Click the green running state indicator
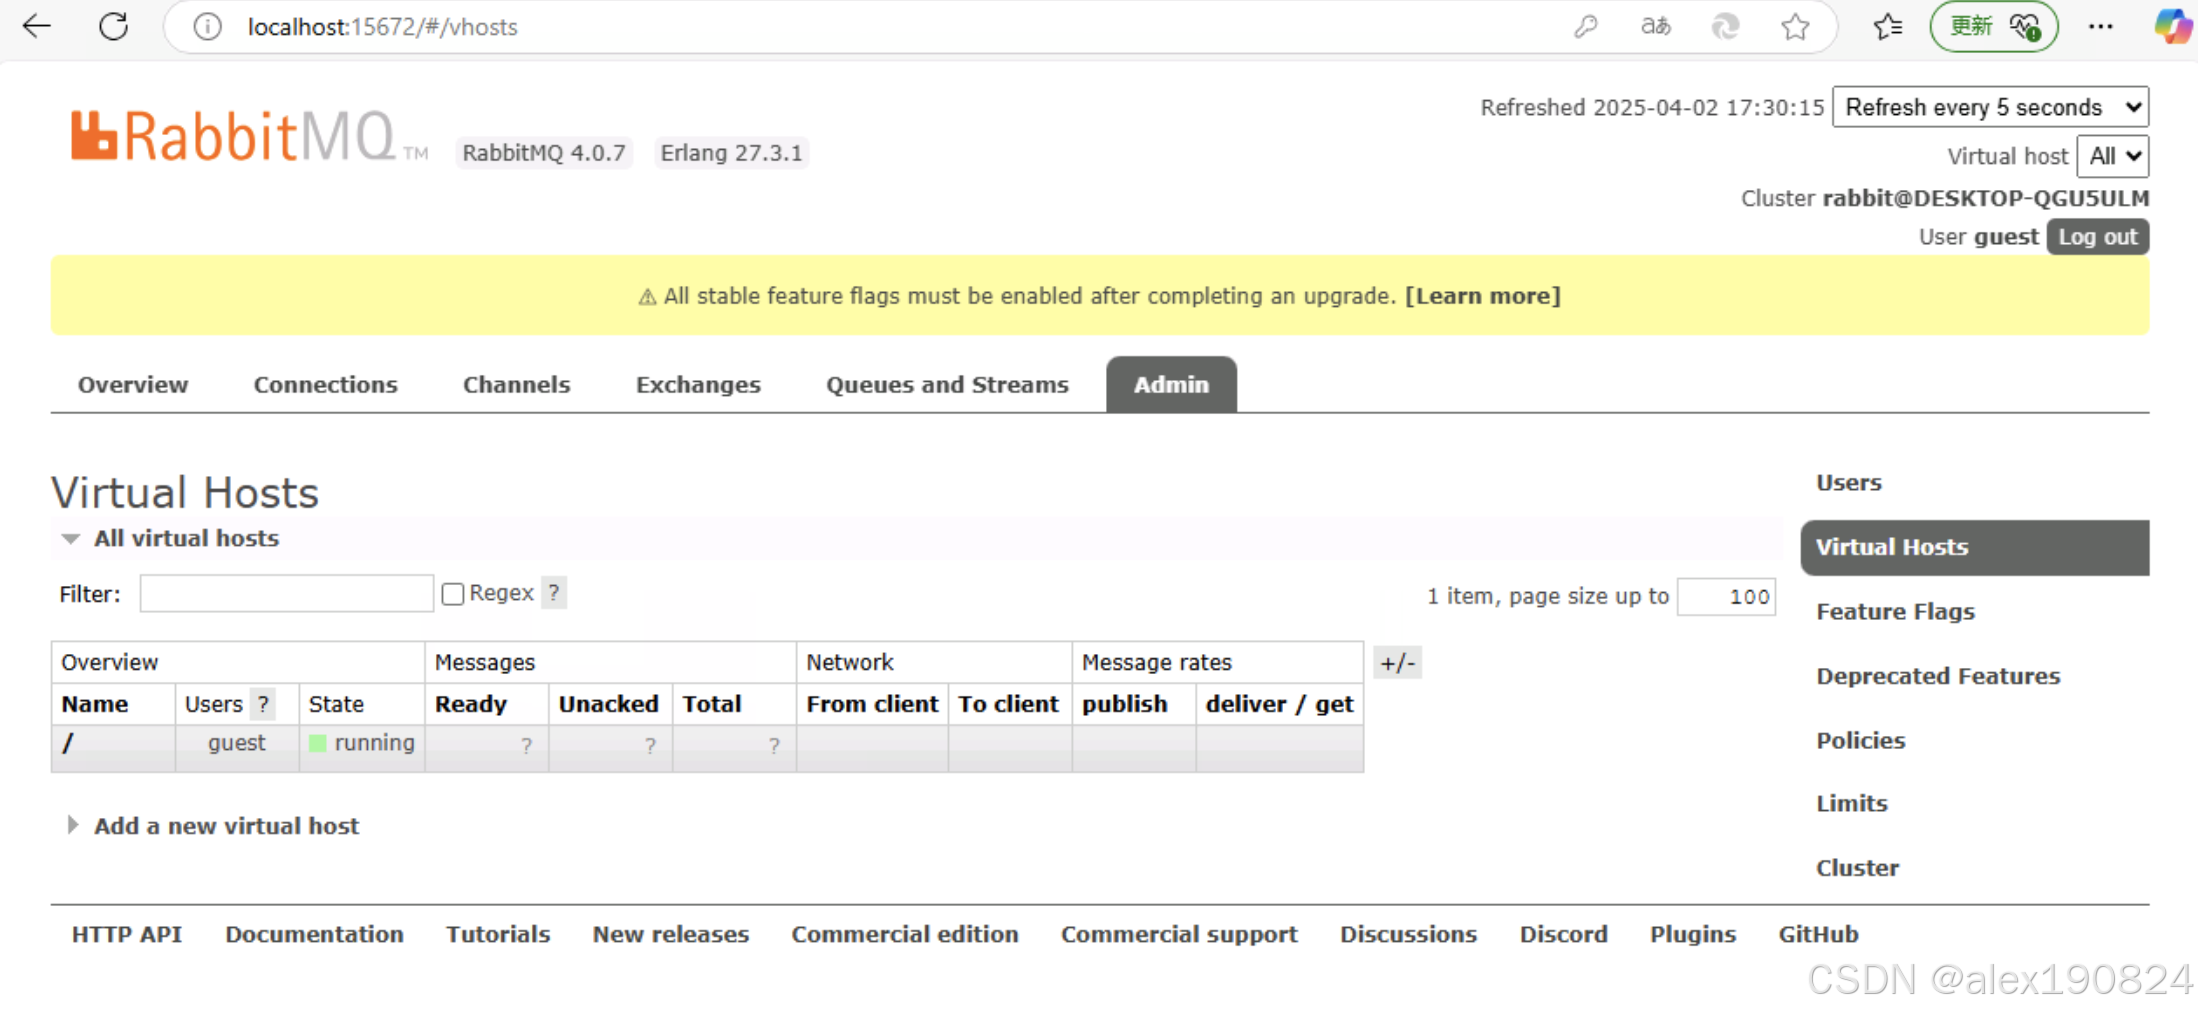The height and width of the screenshot is (1016, 2198). point(318,743)
